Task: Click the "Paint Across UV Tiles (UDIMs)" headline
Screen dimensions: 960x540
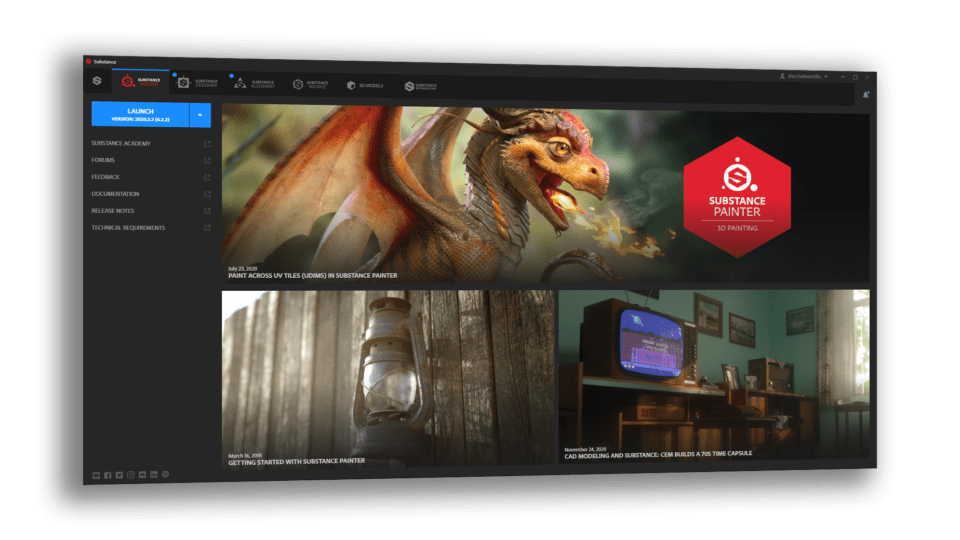Action: [312, 276]
